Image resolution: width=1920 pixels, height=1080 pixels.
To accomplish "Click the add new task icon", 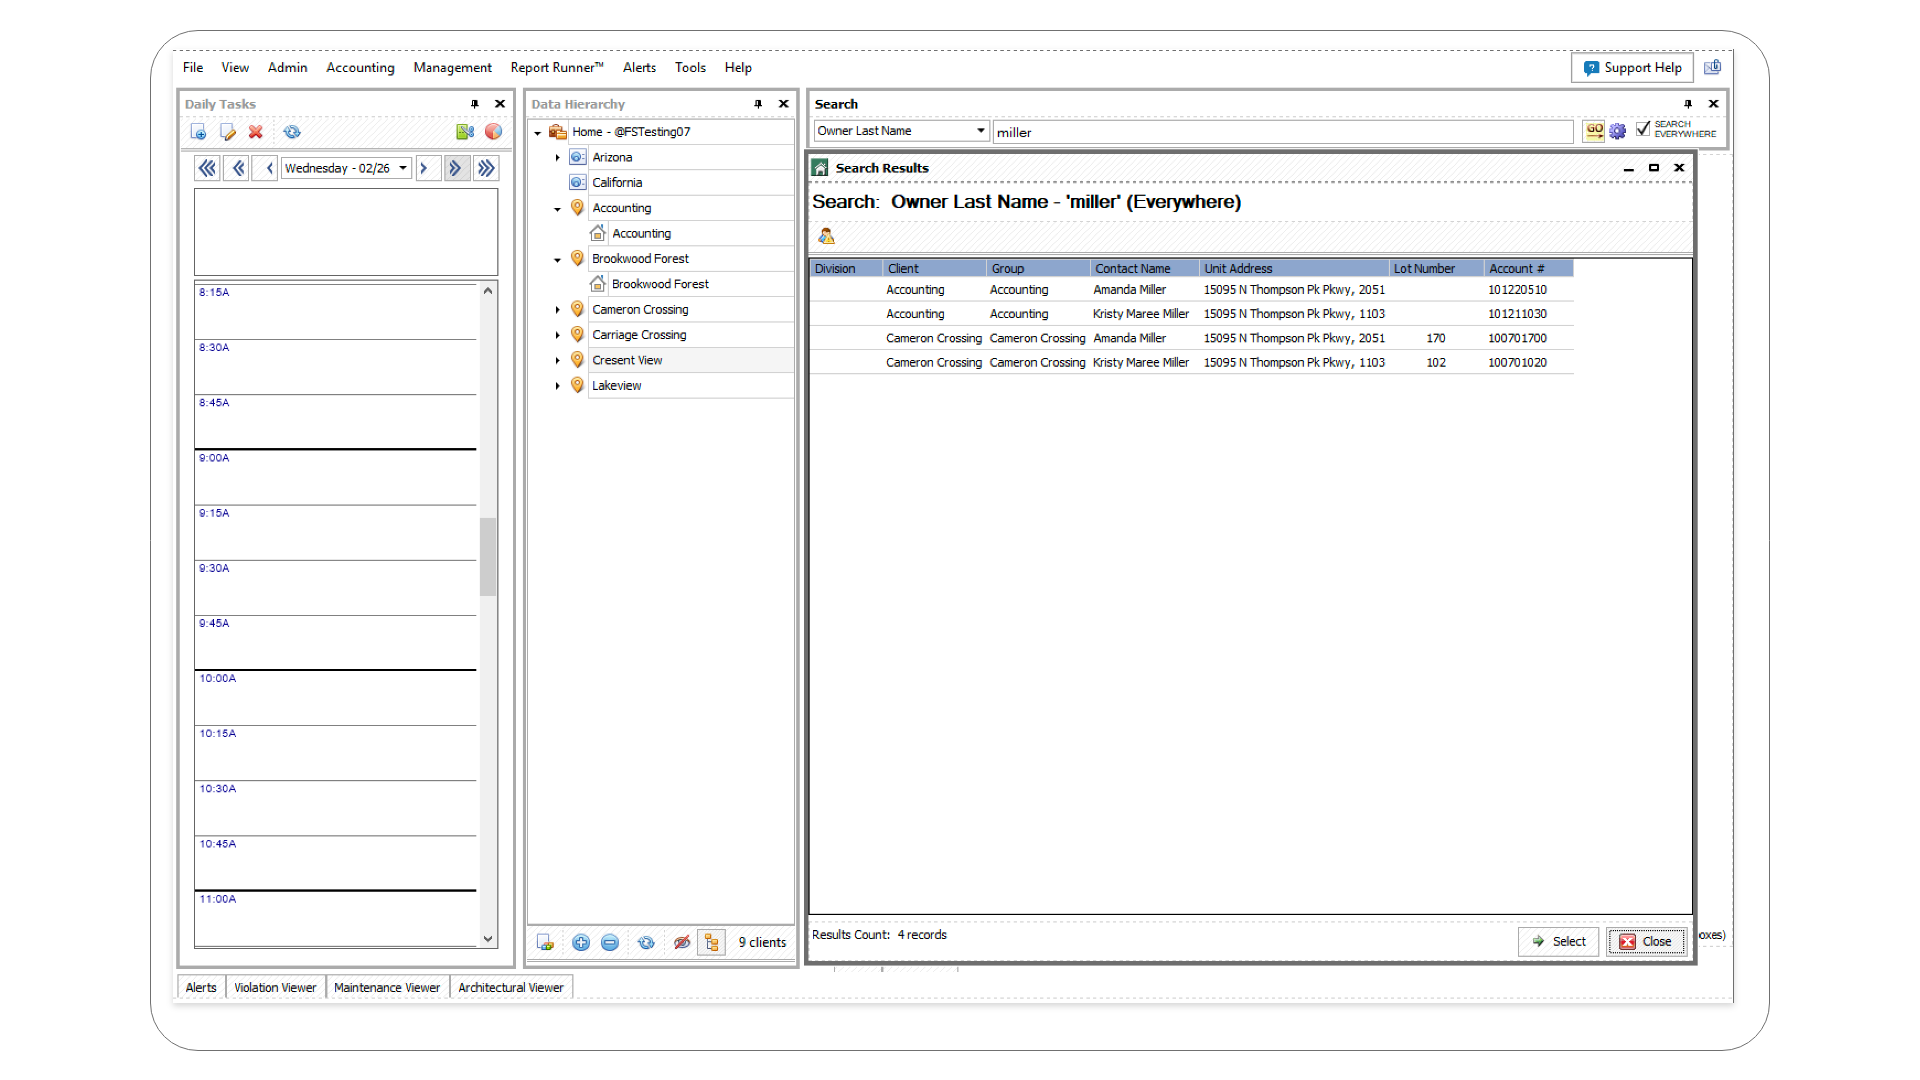I will [x=198, y=132].
